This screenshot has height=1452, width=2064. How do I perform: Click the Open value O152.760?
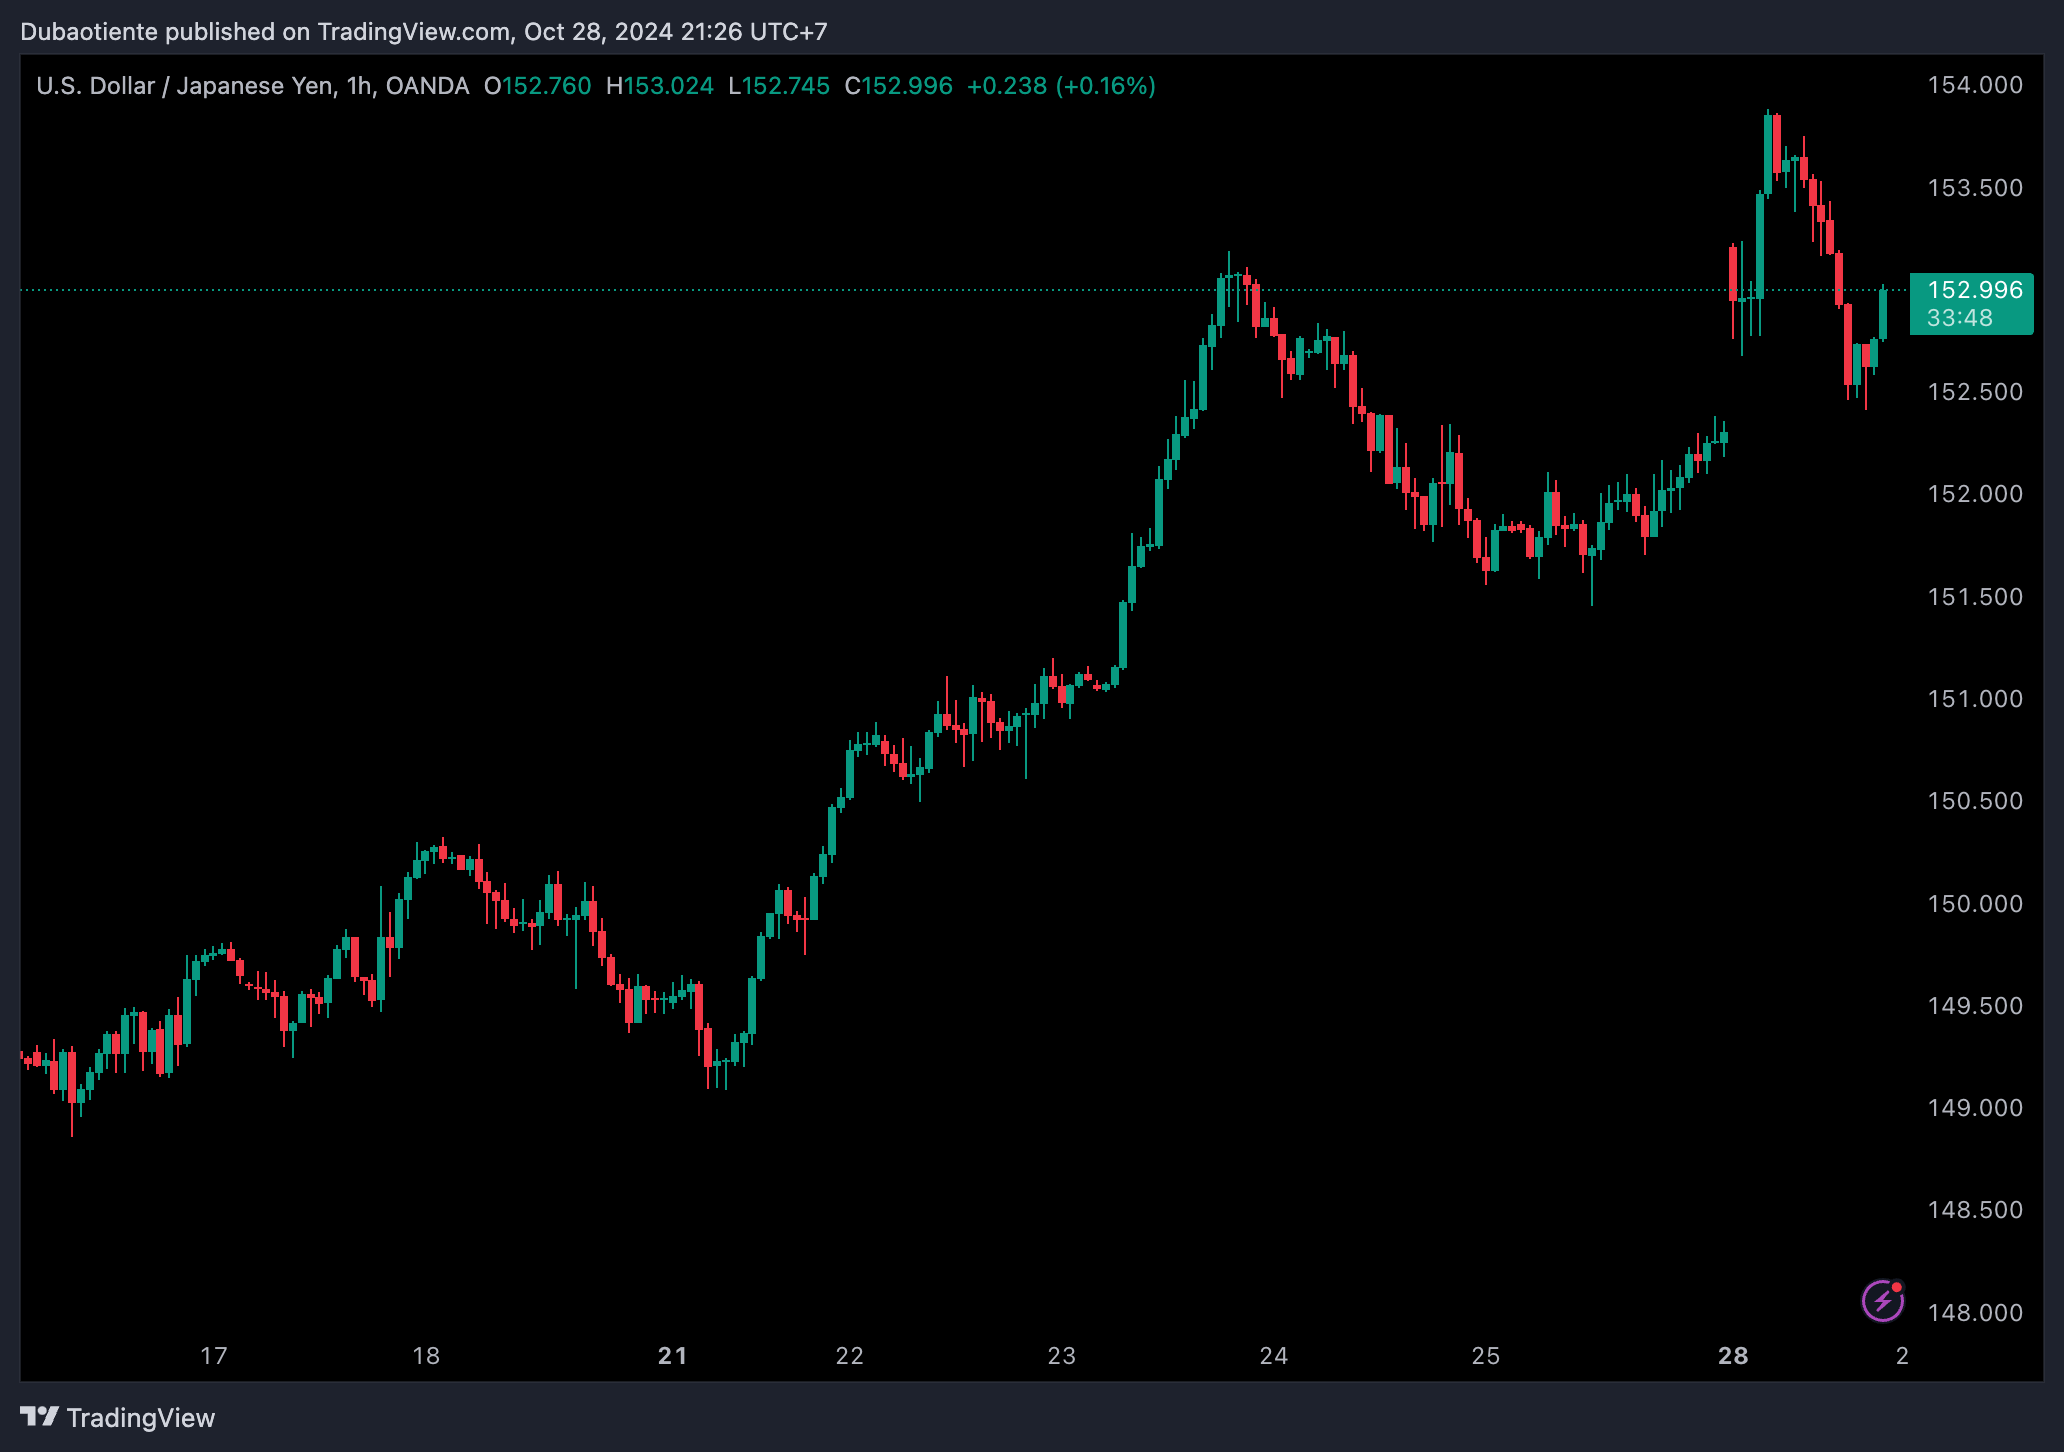[x=538, y=86]
